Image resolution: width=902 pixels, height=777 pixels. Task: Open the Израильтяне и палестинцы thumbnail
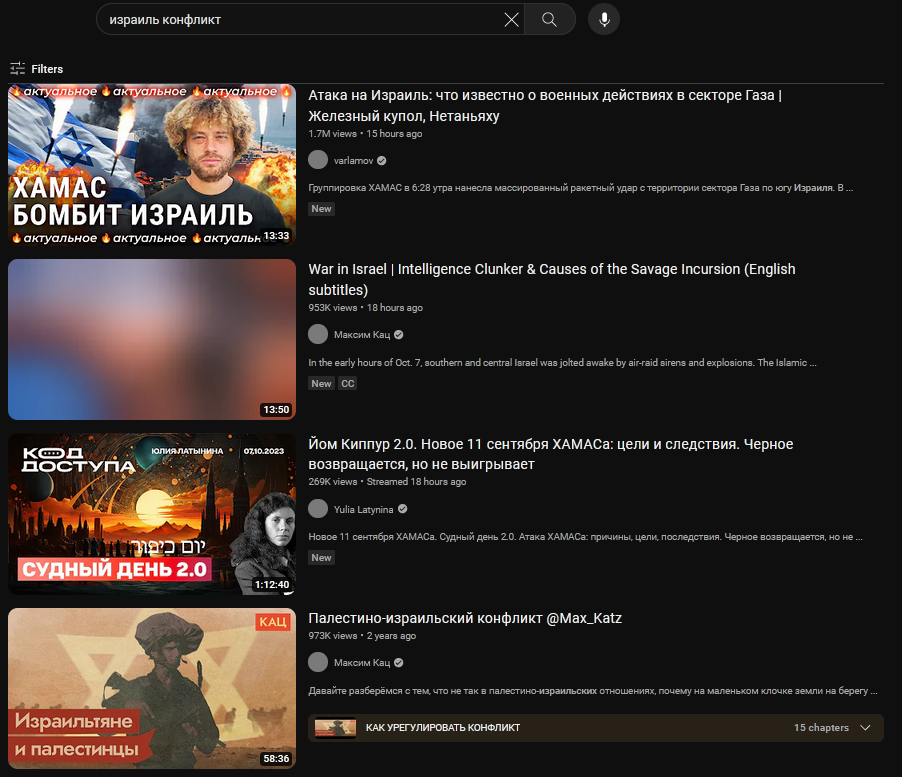(152, 688)
